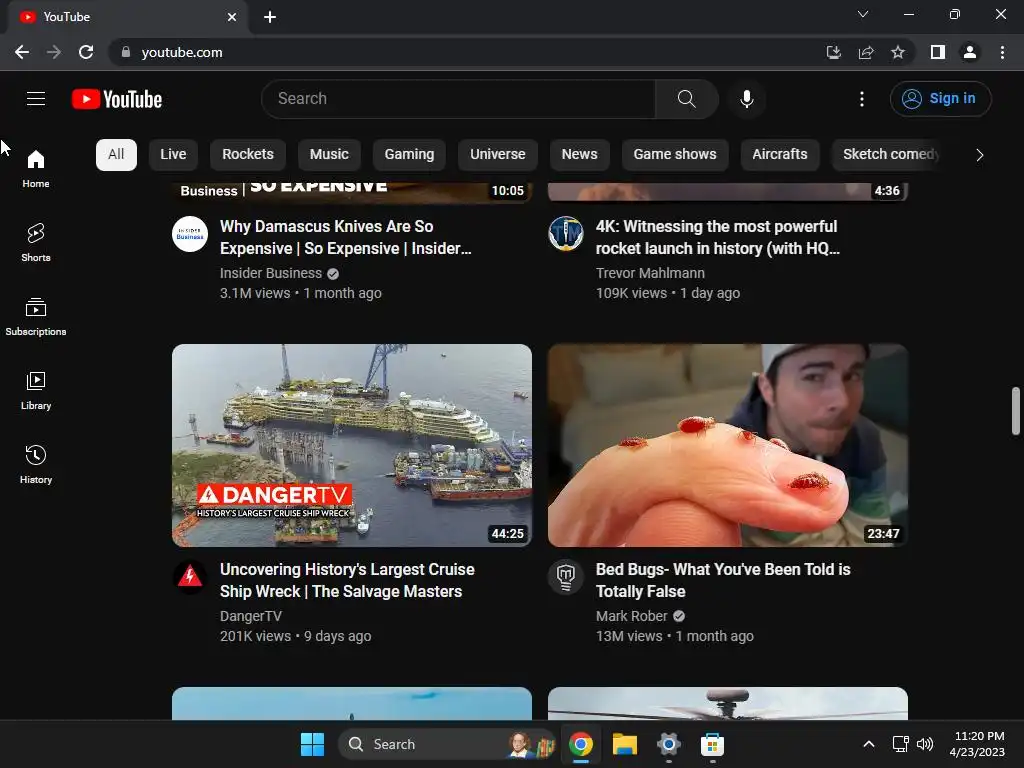
Task: Open File Explorer from the taskbar
Action: [624, 744]
